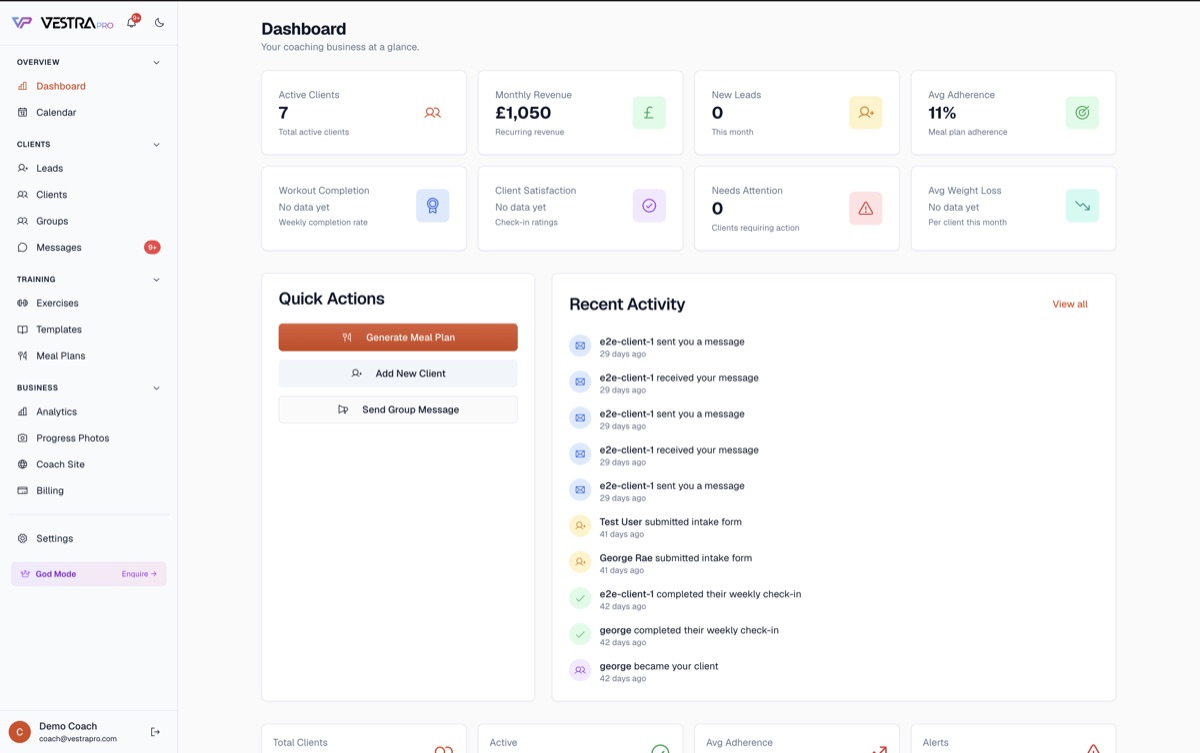Click Test User intake form icon
The width and height of the screenshot is (1200, 753).
pyautogui.click(x=580, y=526)
